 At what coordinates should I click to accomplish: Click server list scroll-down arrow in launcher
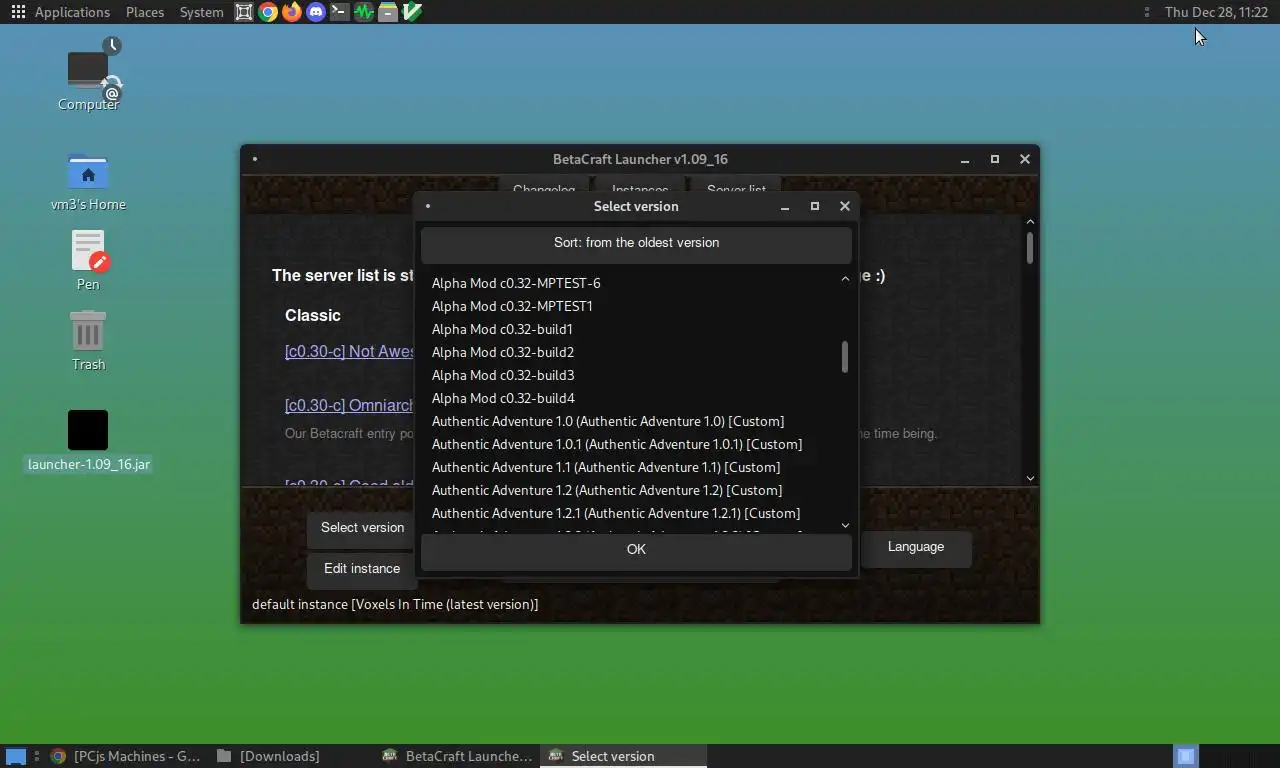point(1030,478)
